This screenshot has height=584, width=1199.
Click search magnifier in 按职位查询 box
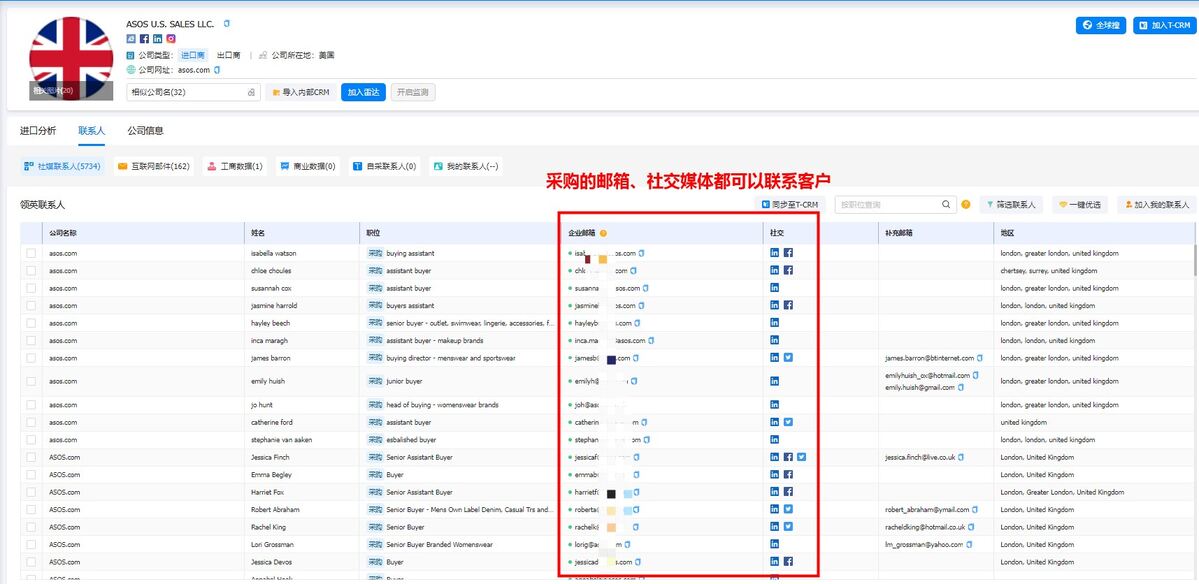946,205
